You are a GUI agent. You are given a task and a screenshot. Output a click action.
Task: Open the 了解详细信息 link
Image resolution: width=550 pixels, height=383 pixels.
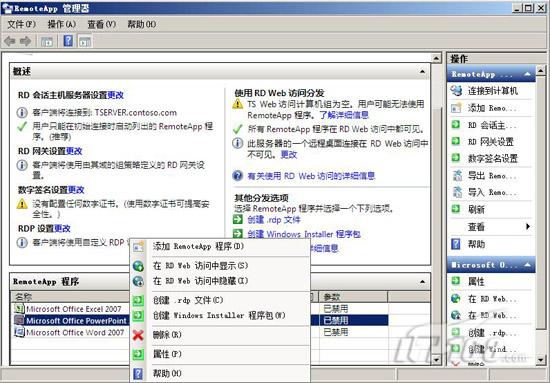[344, 115]
